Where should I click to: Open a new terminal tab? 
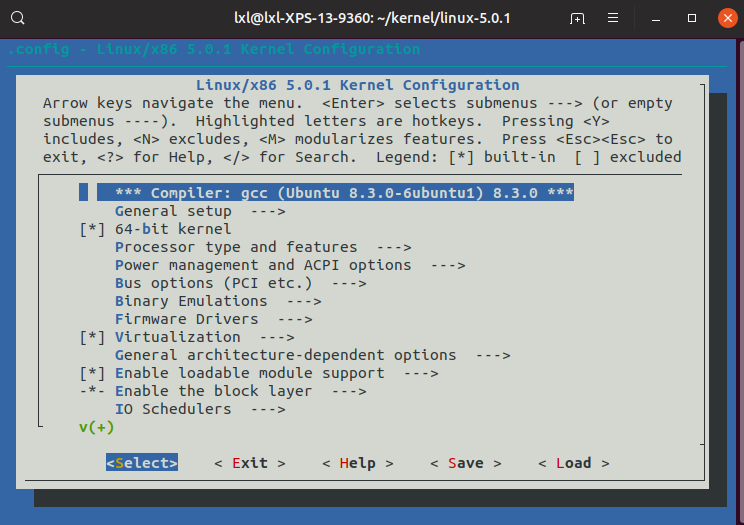[x=577, y=19]
